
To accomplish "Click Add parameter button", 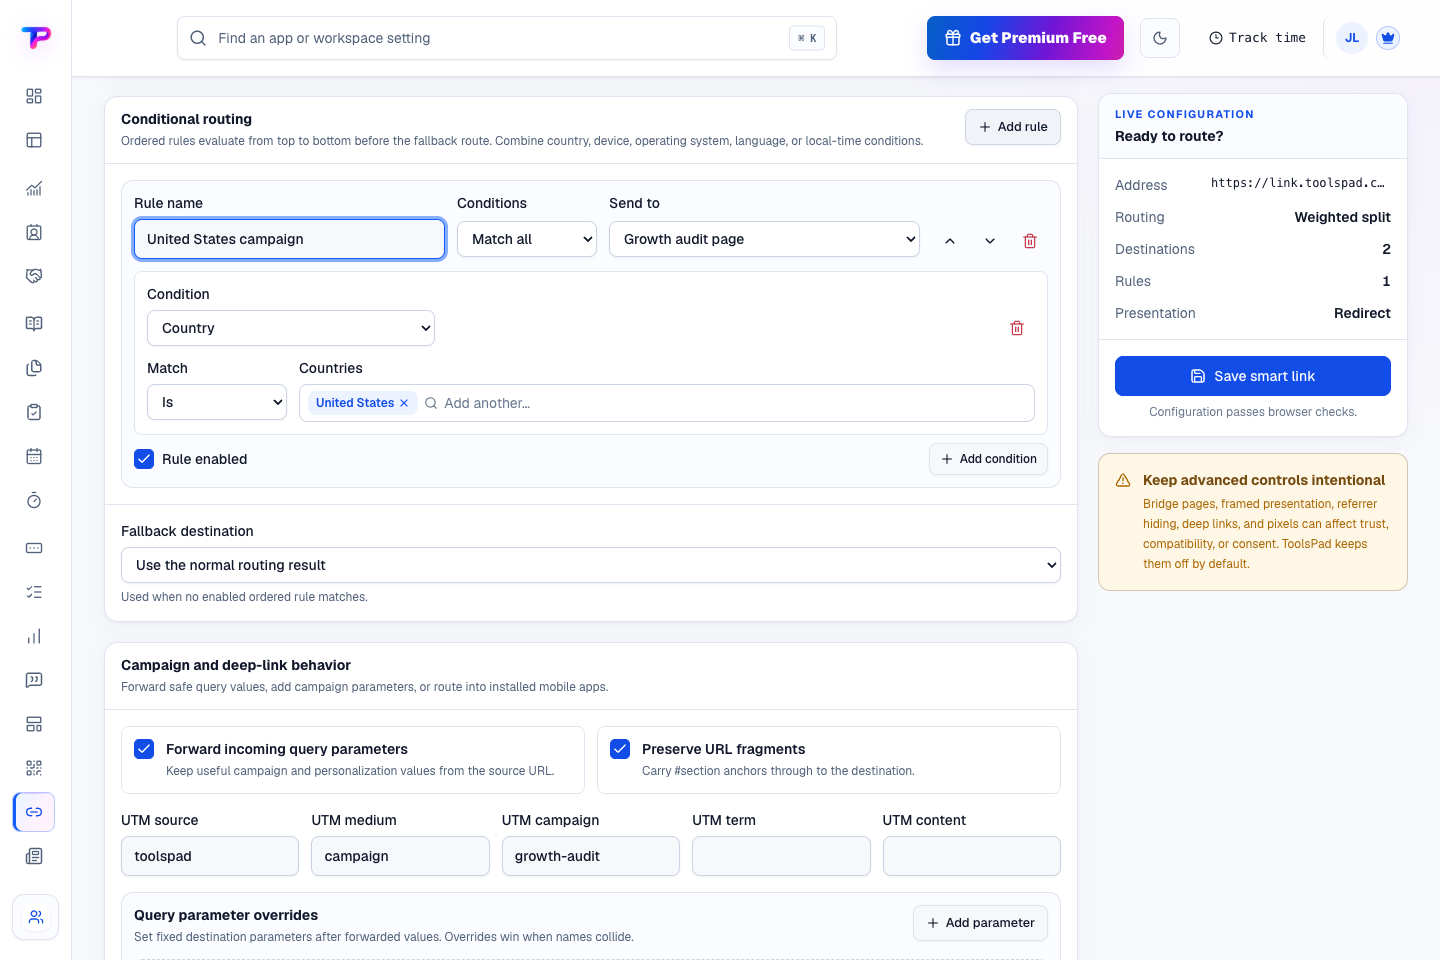I will click(980, 923).
